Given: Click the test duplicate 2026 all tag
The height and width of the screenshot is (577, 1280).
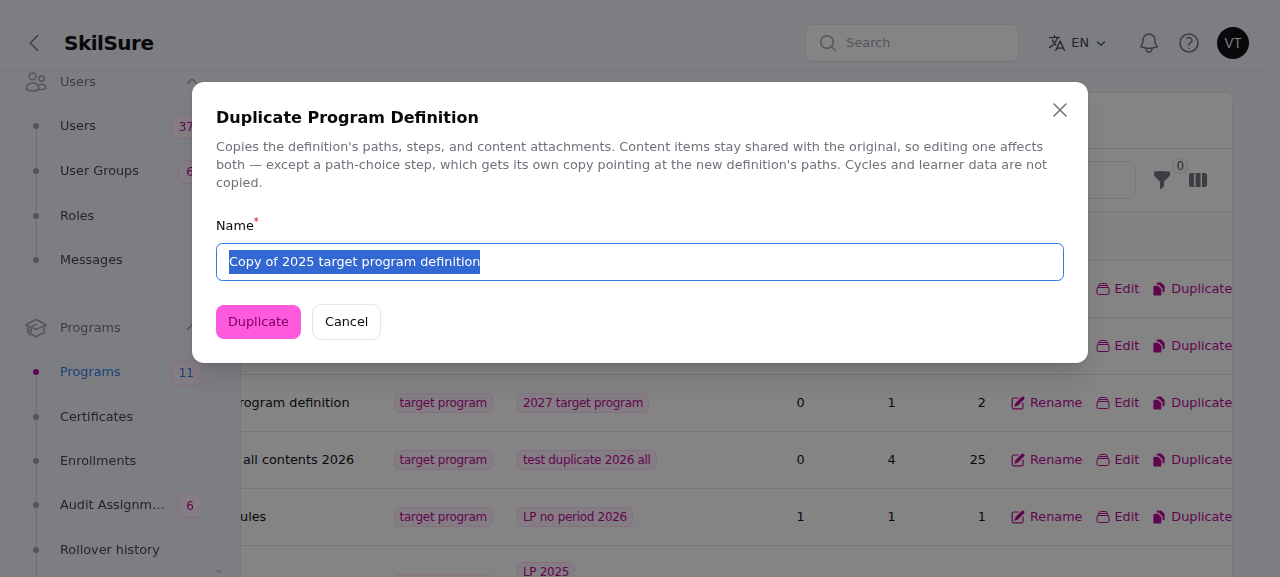Looking at the screenshot, I should click(587, 460).
